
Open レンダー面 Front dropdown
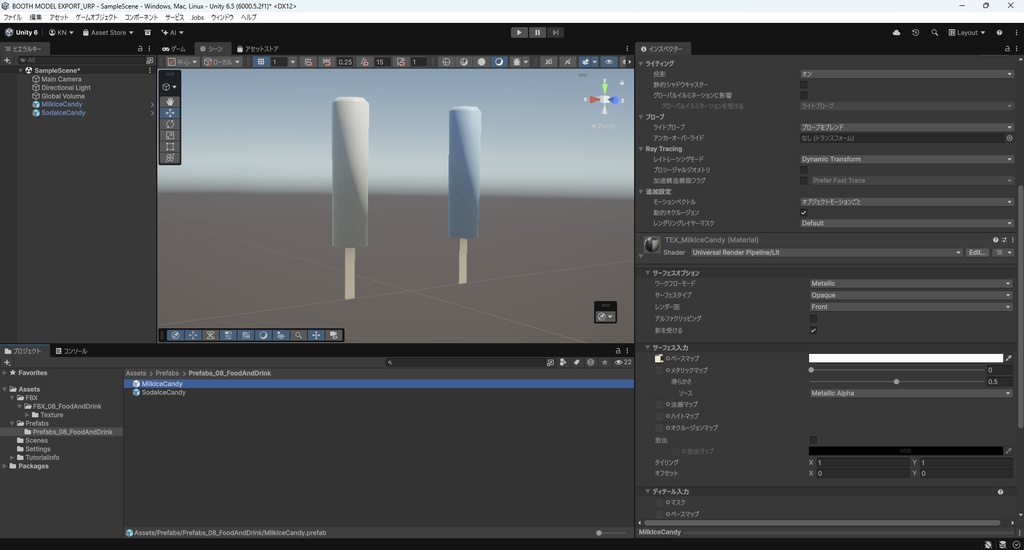tap(910, 307)
